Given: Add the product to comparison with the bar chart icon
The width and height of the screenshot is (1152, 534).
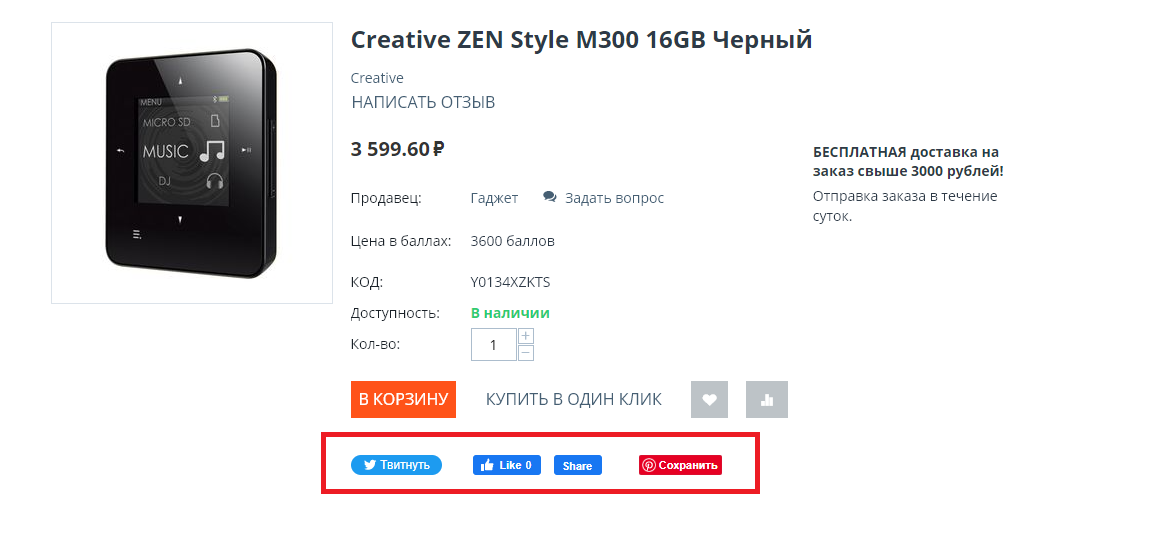Looking at the screenshot, I should (769, 399).
